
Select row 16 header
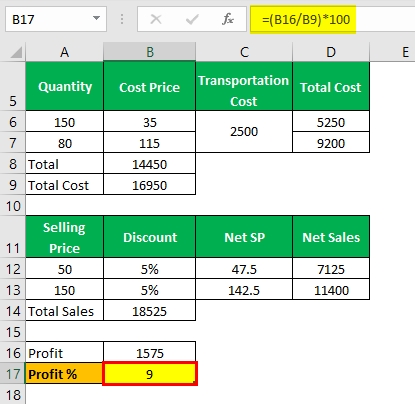point(13,353)
